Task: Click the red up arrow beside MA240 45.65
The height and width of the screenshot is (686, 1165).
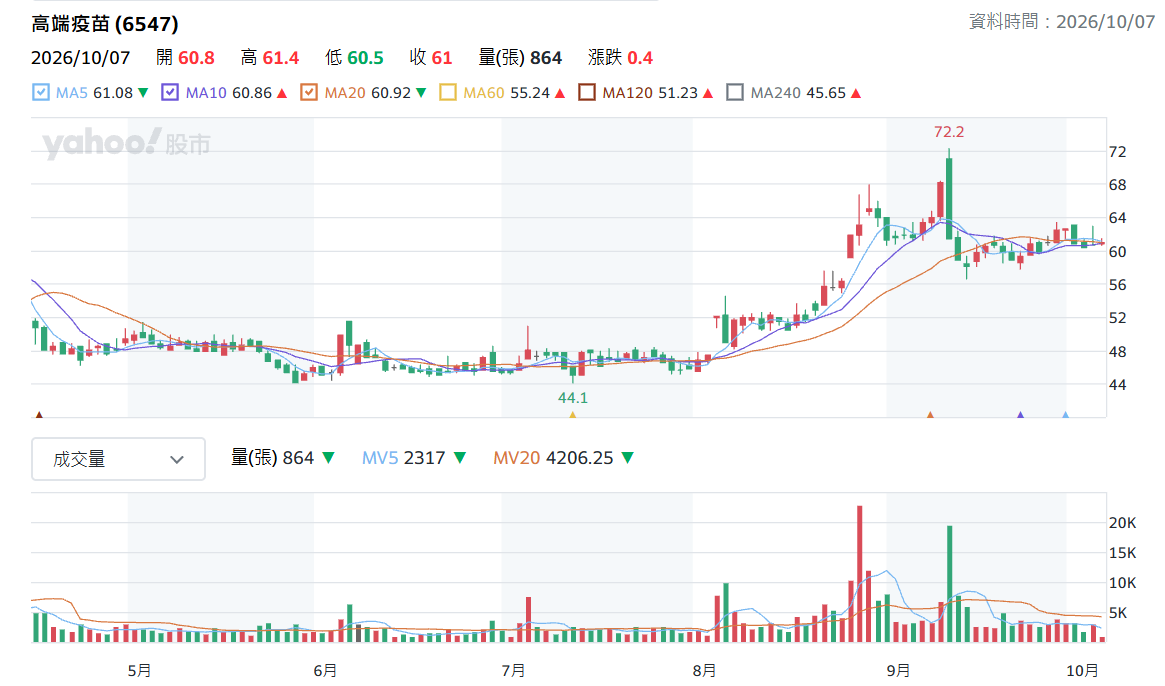Action: point(856,93)
